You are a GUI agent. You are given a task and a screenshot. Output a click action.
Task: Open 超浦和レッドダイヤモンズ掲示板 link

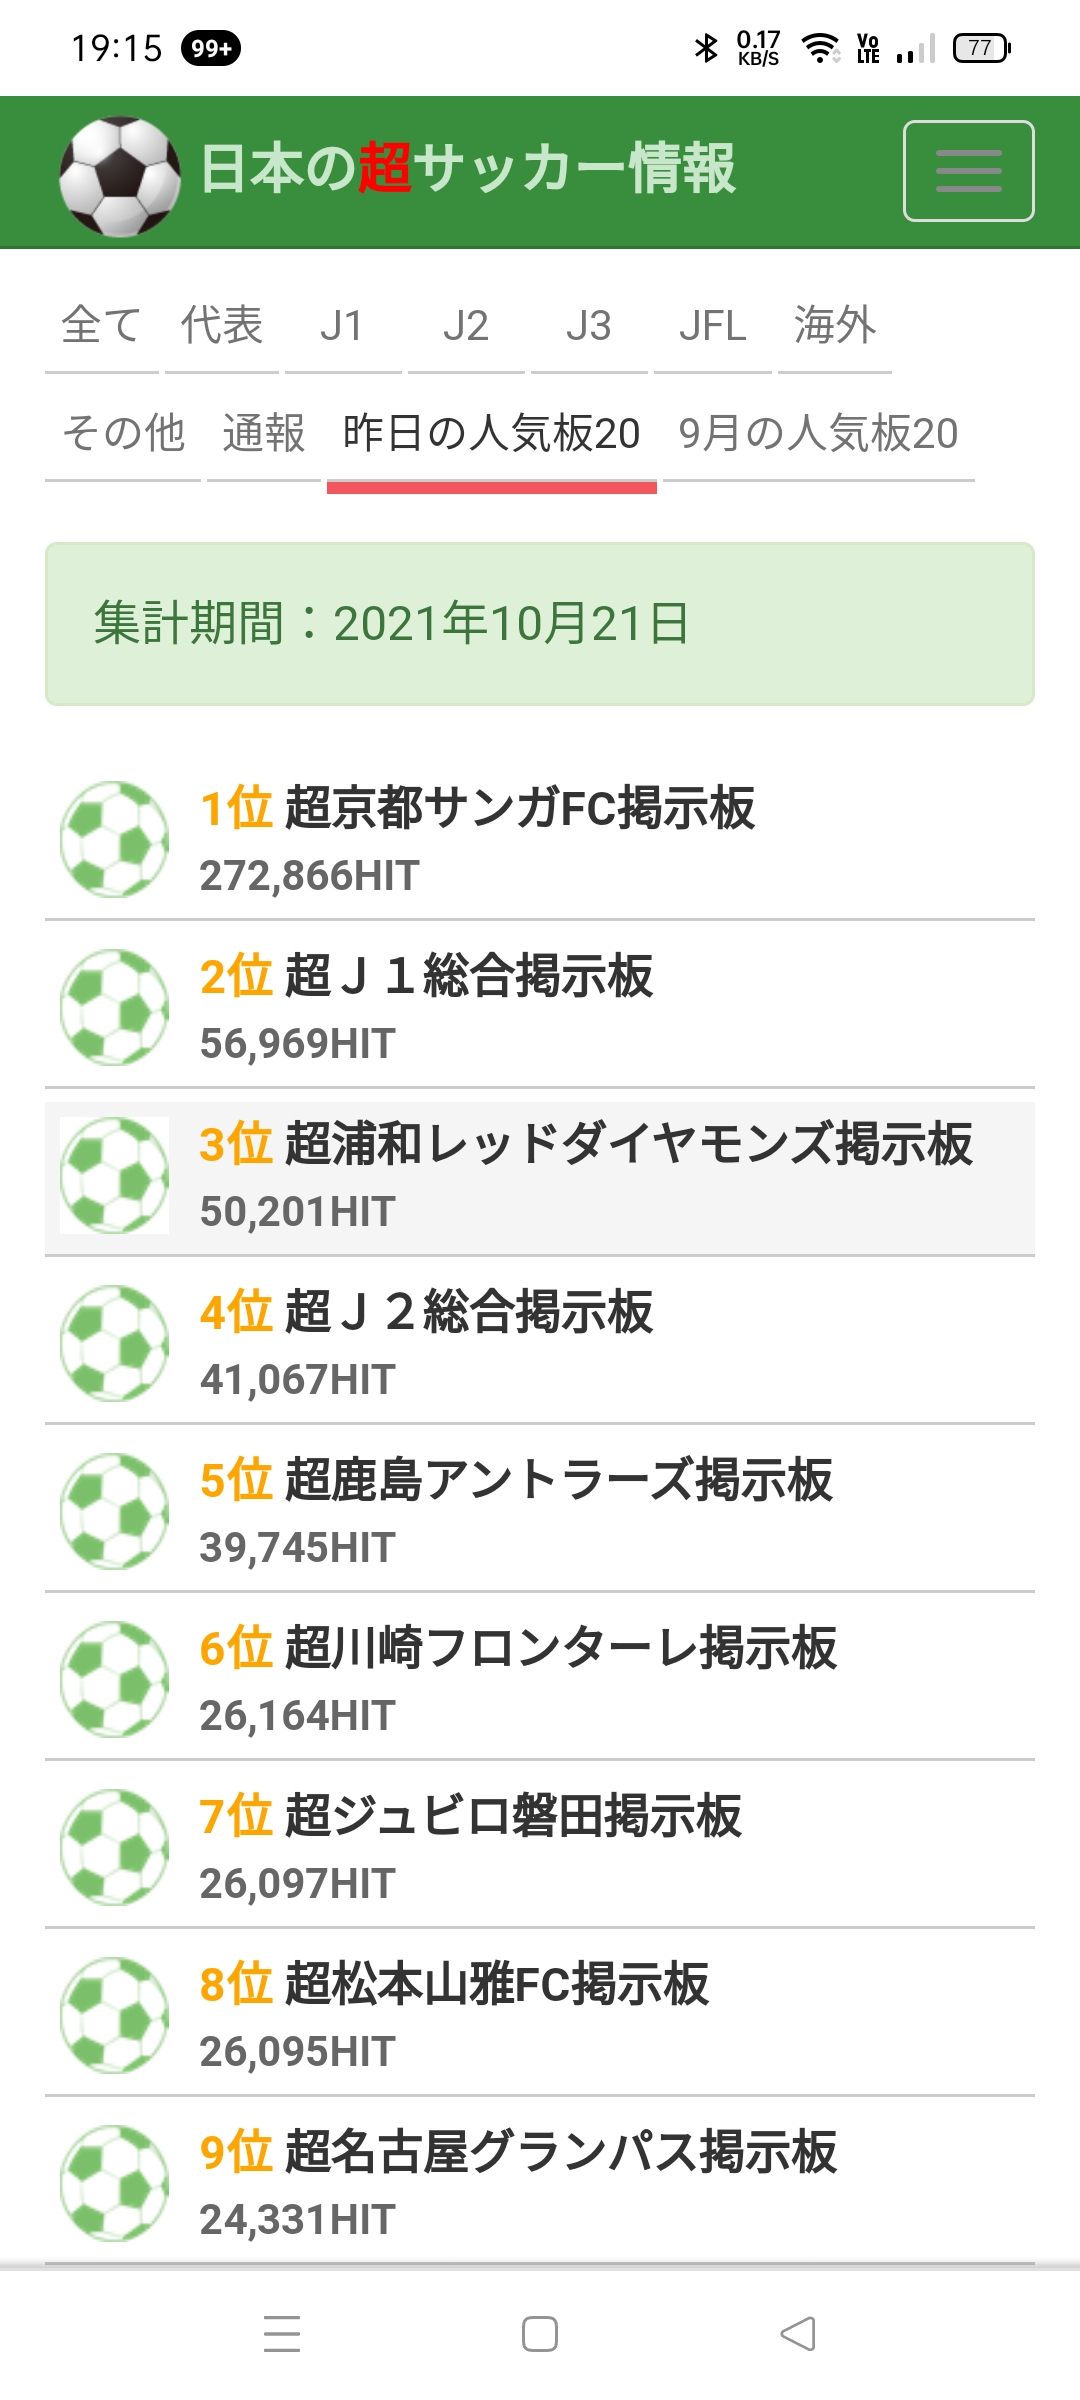pos(628,1144)
